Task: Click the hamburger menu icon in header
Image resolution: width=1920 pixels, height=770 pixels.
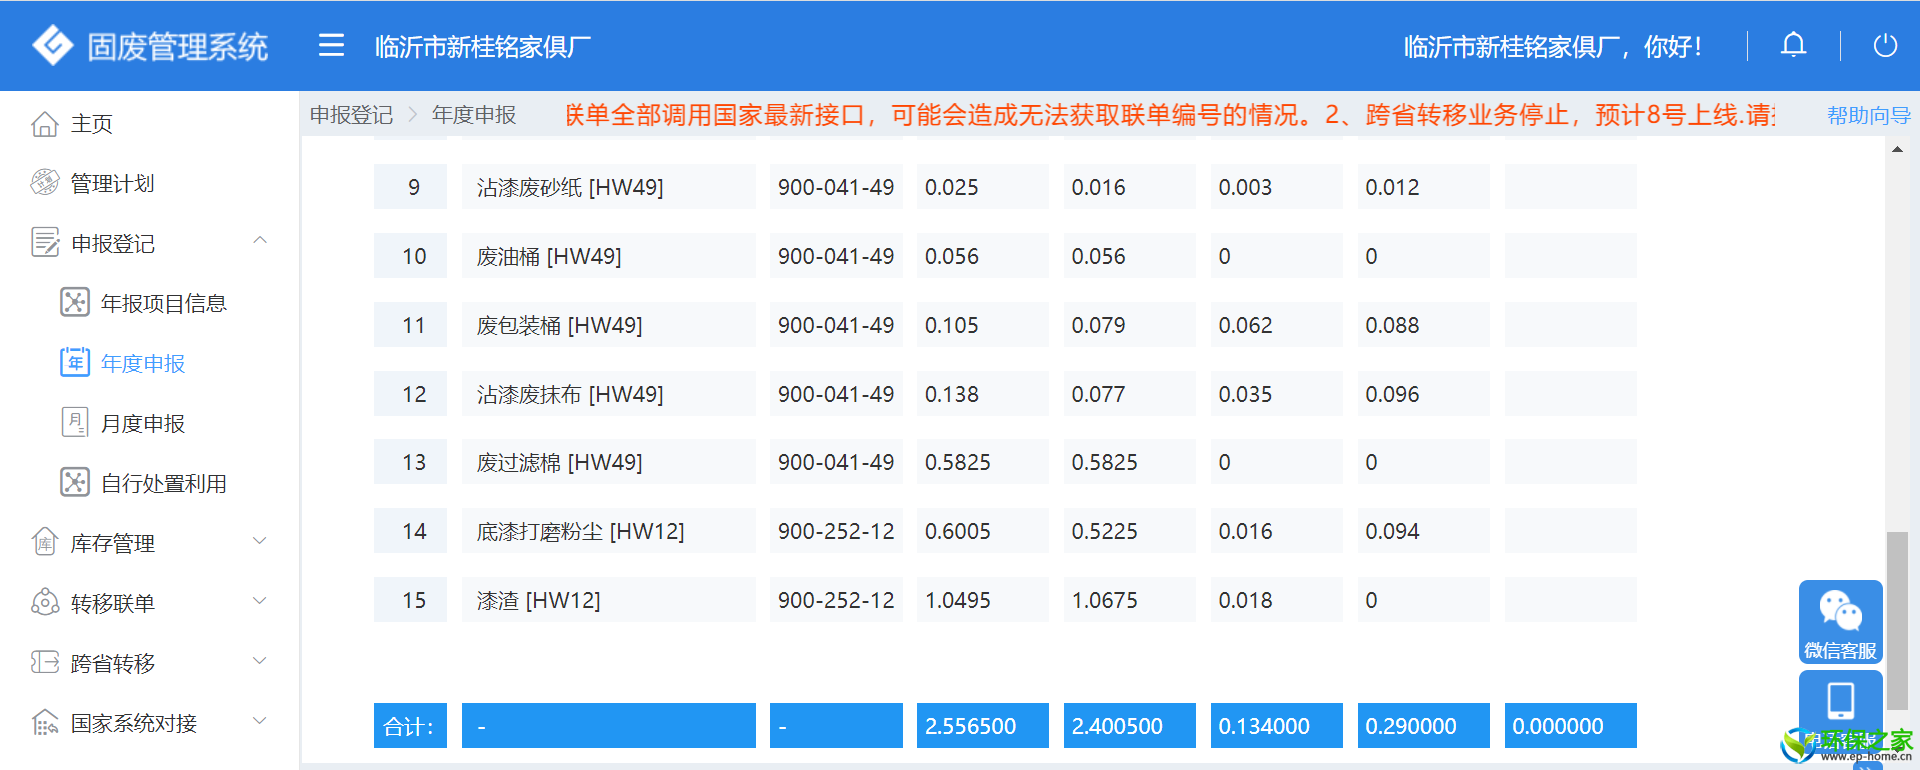Action: click(331, 46)
